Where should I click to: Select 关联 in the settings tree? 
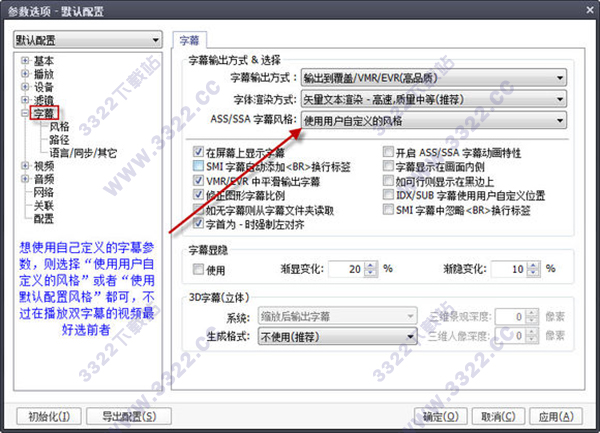coord(44,205)
